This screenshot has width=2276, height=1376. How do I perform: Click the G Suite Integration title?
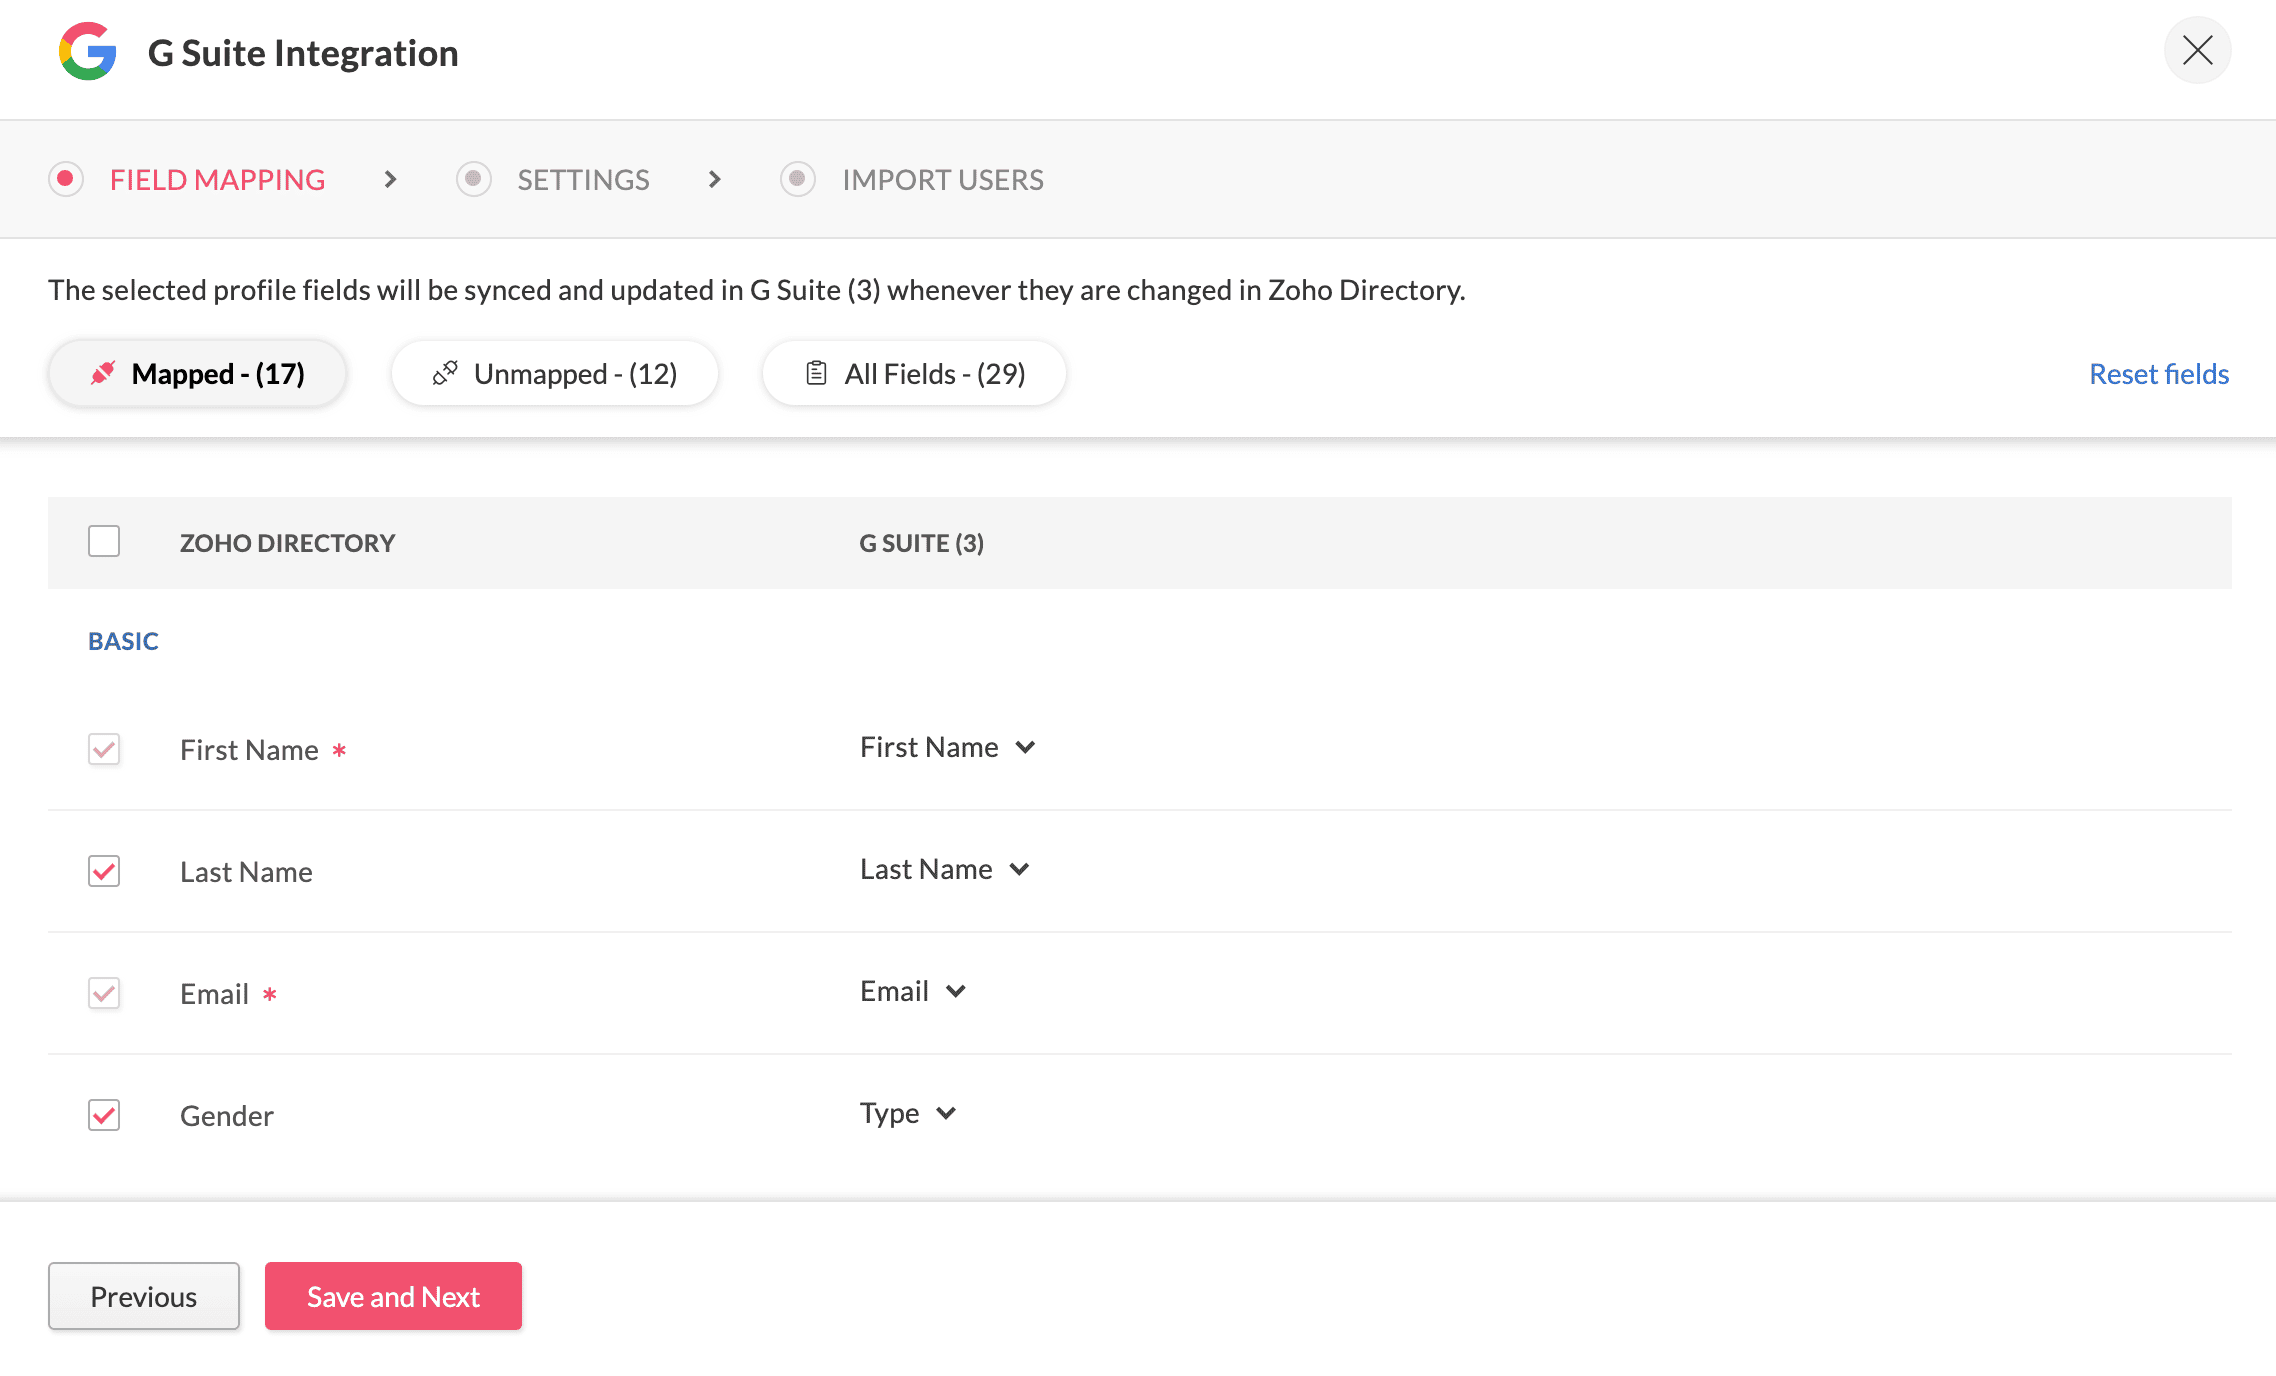[303, 53]
